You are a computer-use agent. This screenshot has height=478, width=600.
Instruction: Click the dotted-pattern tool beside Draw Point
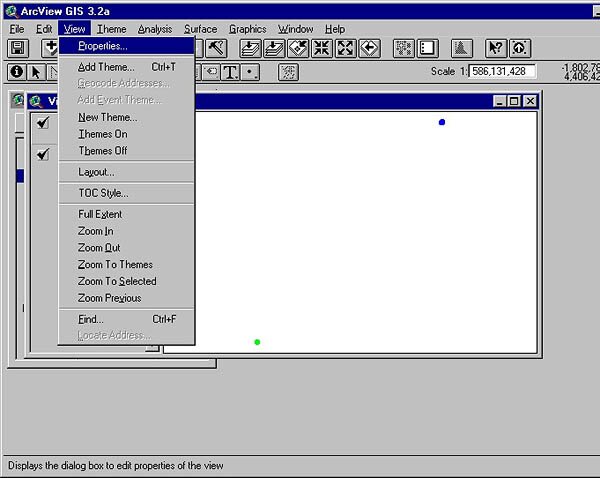click(x=289, y=72)
